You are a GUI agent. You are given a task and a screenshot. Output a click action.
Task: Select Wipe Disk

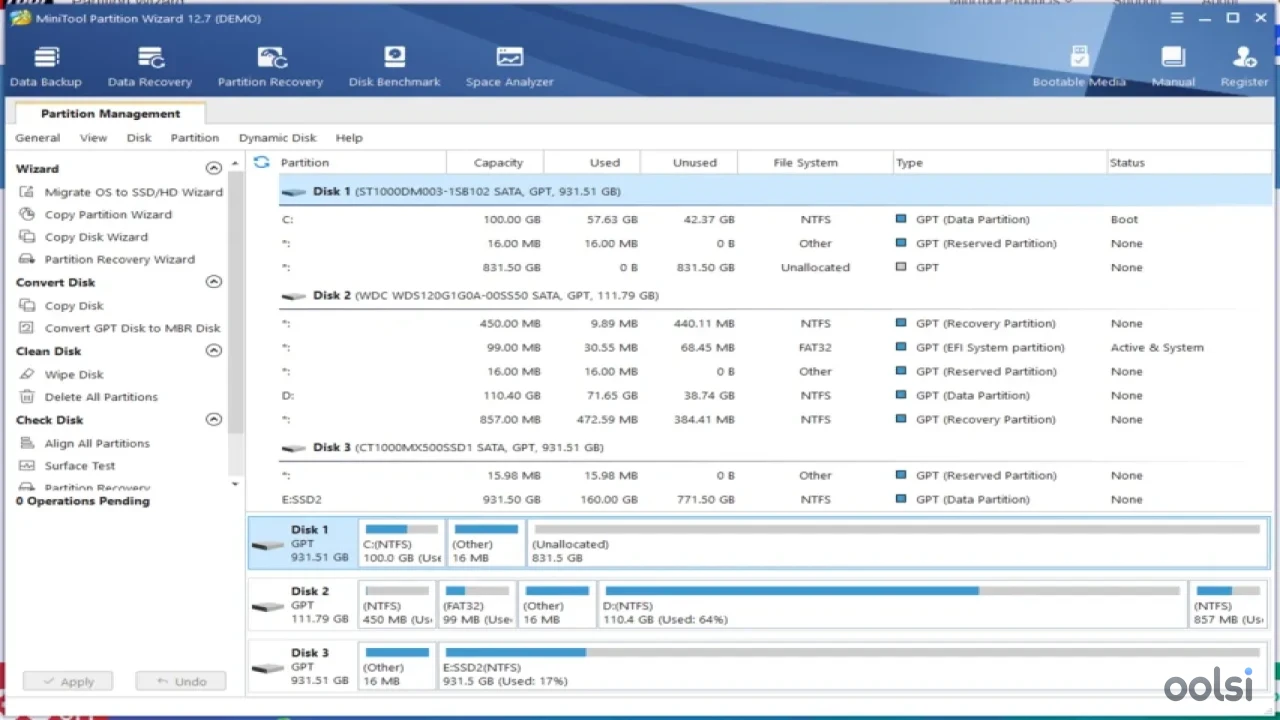tap(62, 374)
